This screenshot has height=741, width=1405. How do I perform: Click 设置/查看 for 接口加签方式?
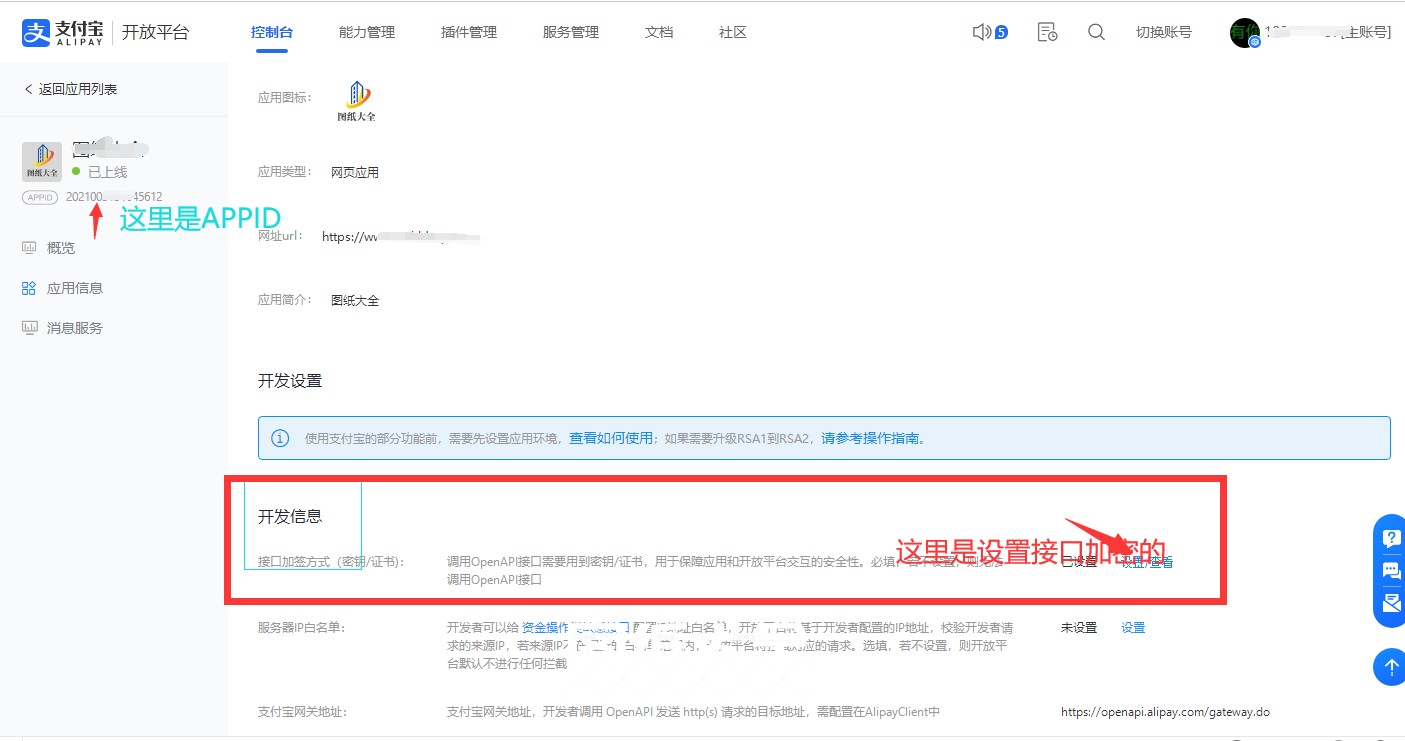coord(1147,562)
